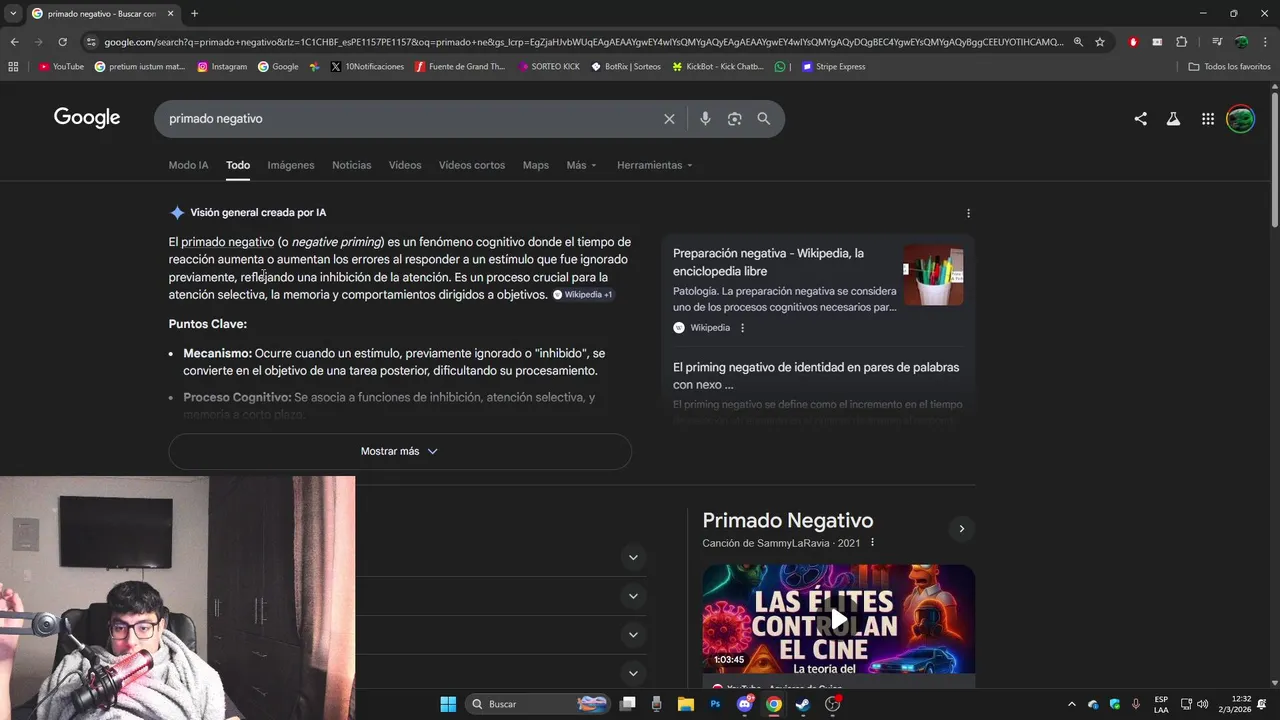Viewport: 1280px width, 720px height.
Task: Open El priming negativo de identidad link
Action: pyautogui.click(x=816, y=376)
